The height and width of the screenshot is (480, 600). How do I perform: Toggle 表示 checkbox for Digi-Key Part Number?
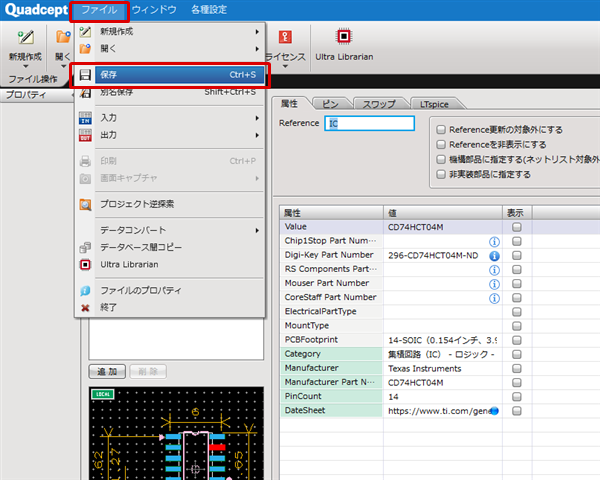click(x=517, y=255)
